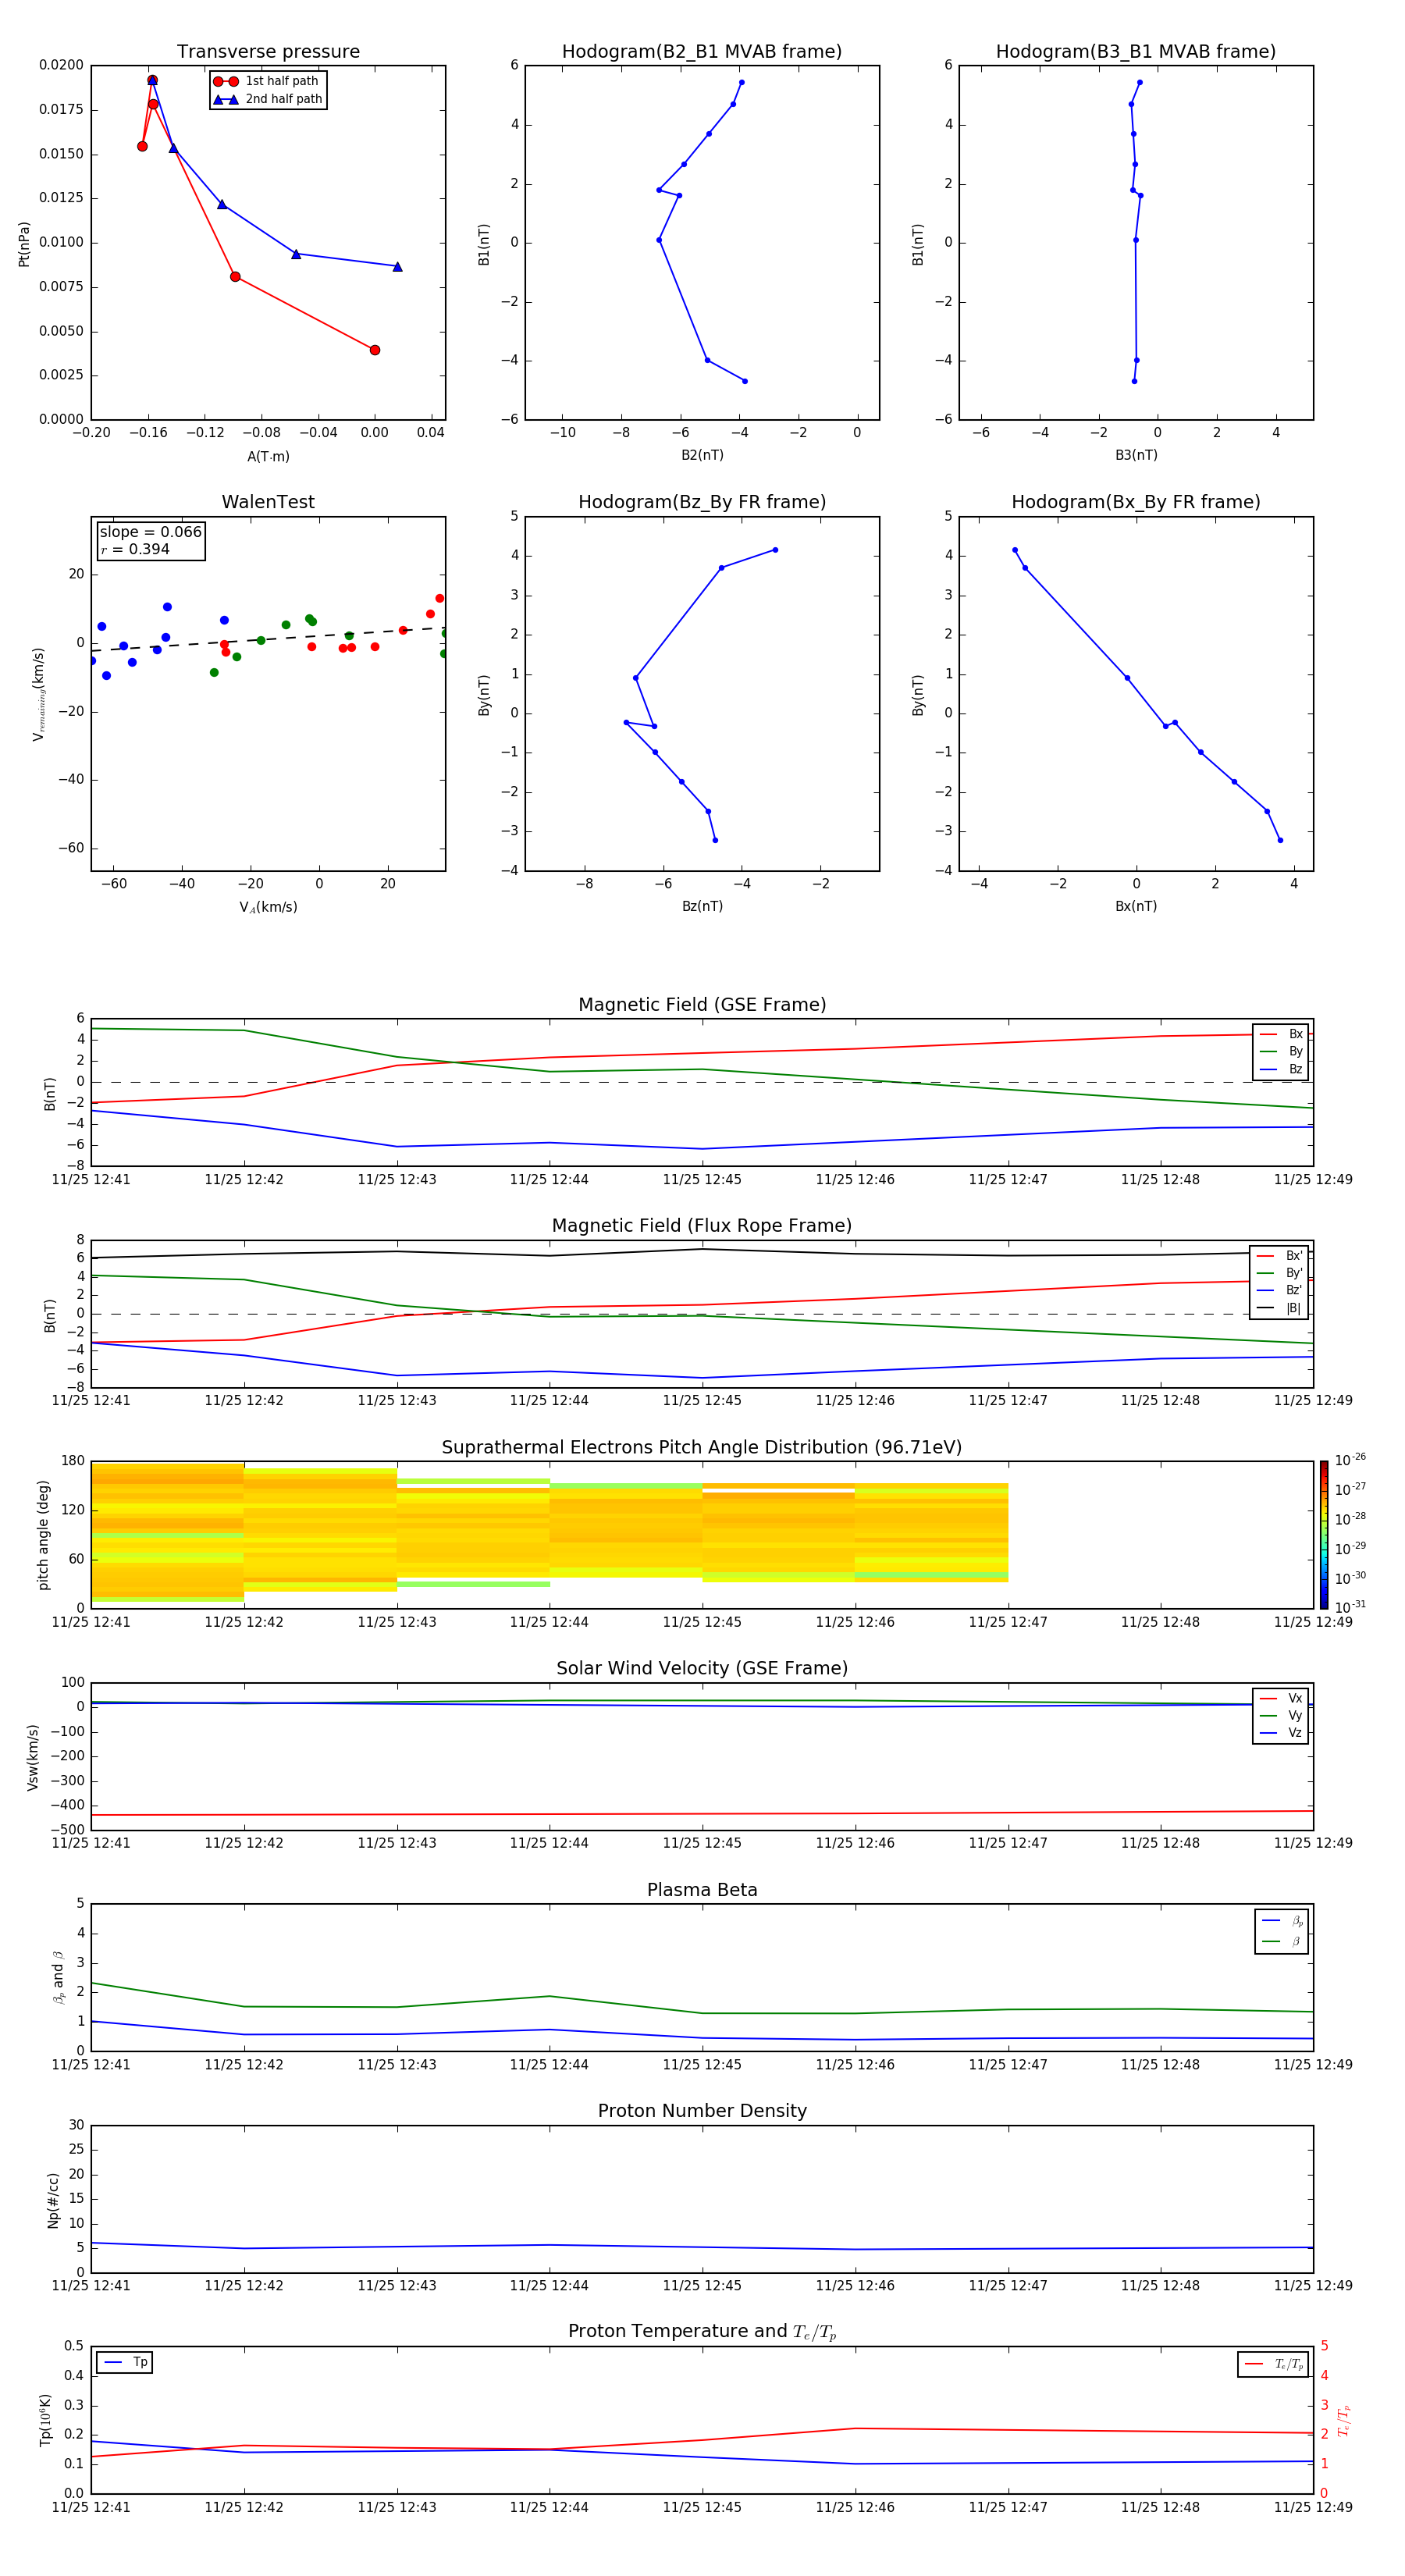
Task: Click '11/25 12:47' tick on temperature plot
Action: 1008,2507
